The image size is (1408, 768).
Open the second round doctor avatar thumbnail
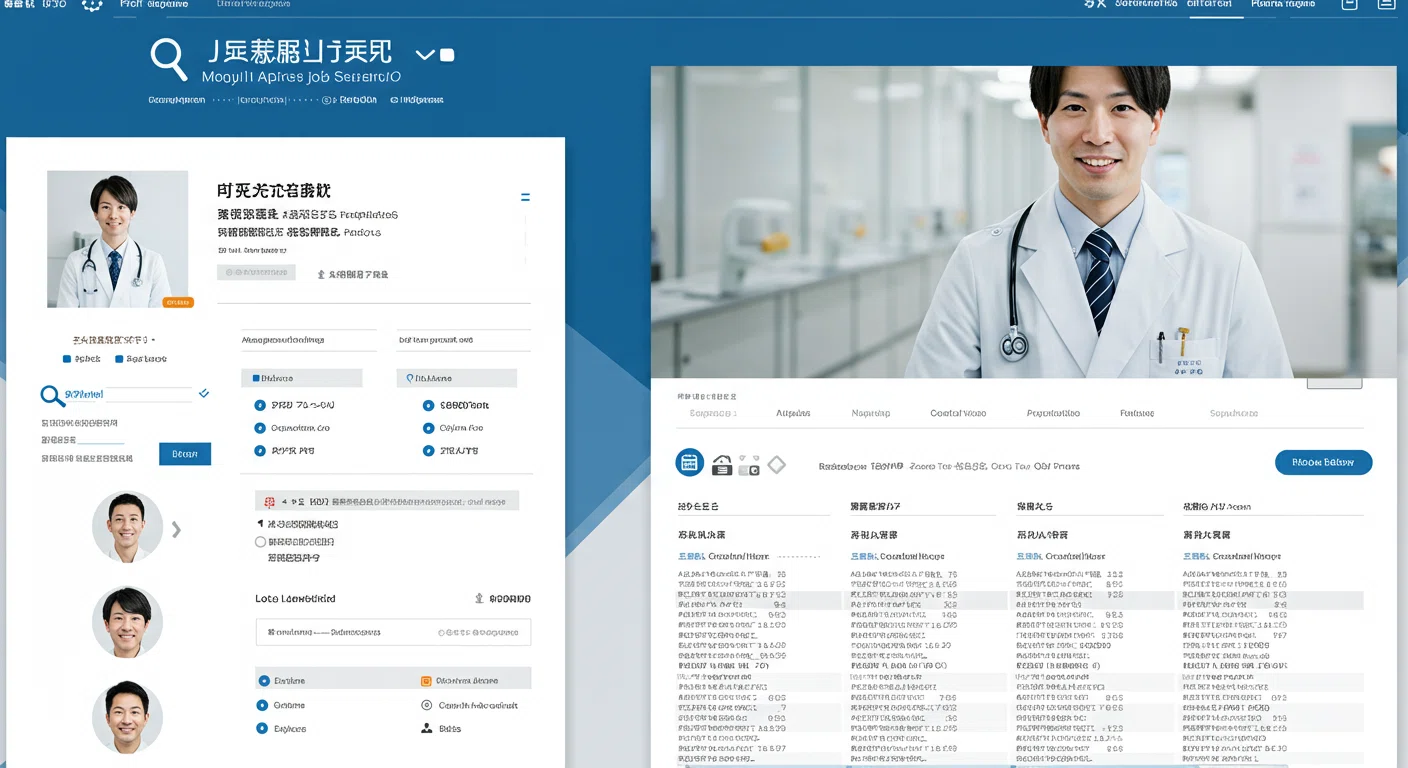tap(127, 621)
